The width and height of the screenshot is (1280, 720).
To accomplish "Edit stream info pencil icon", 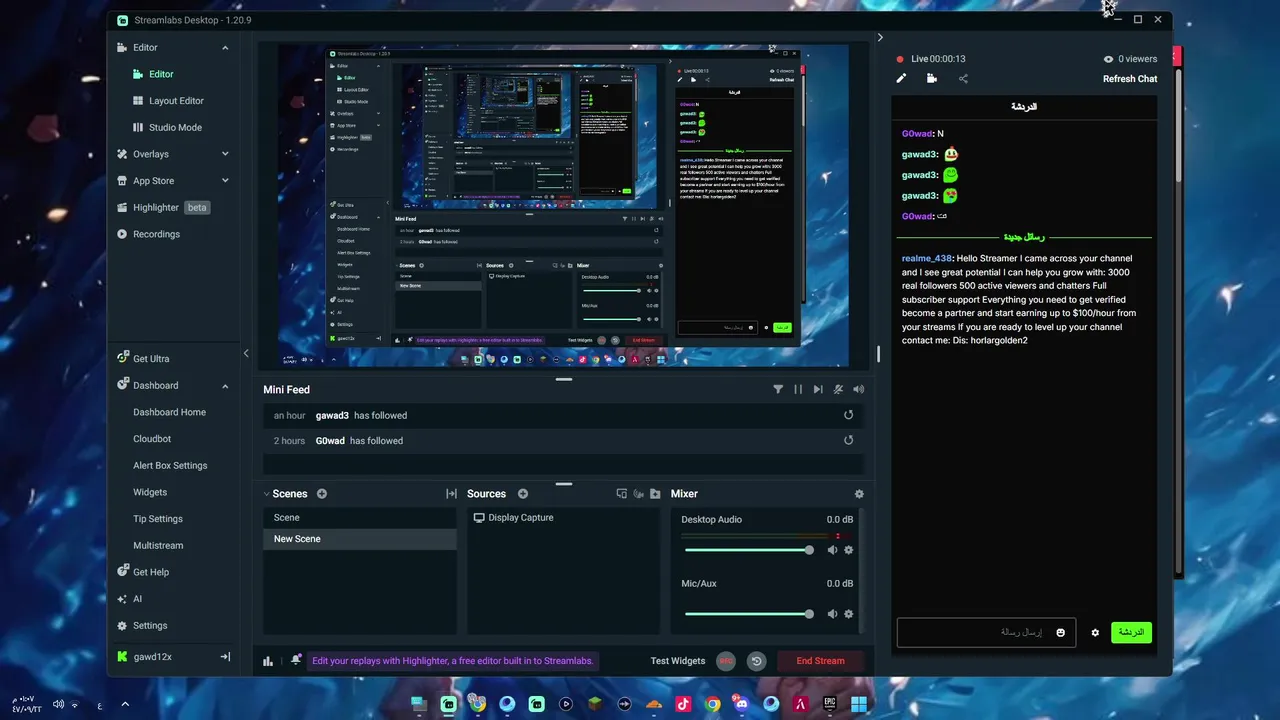I will point(901,79).
